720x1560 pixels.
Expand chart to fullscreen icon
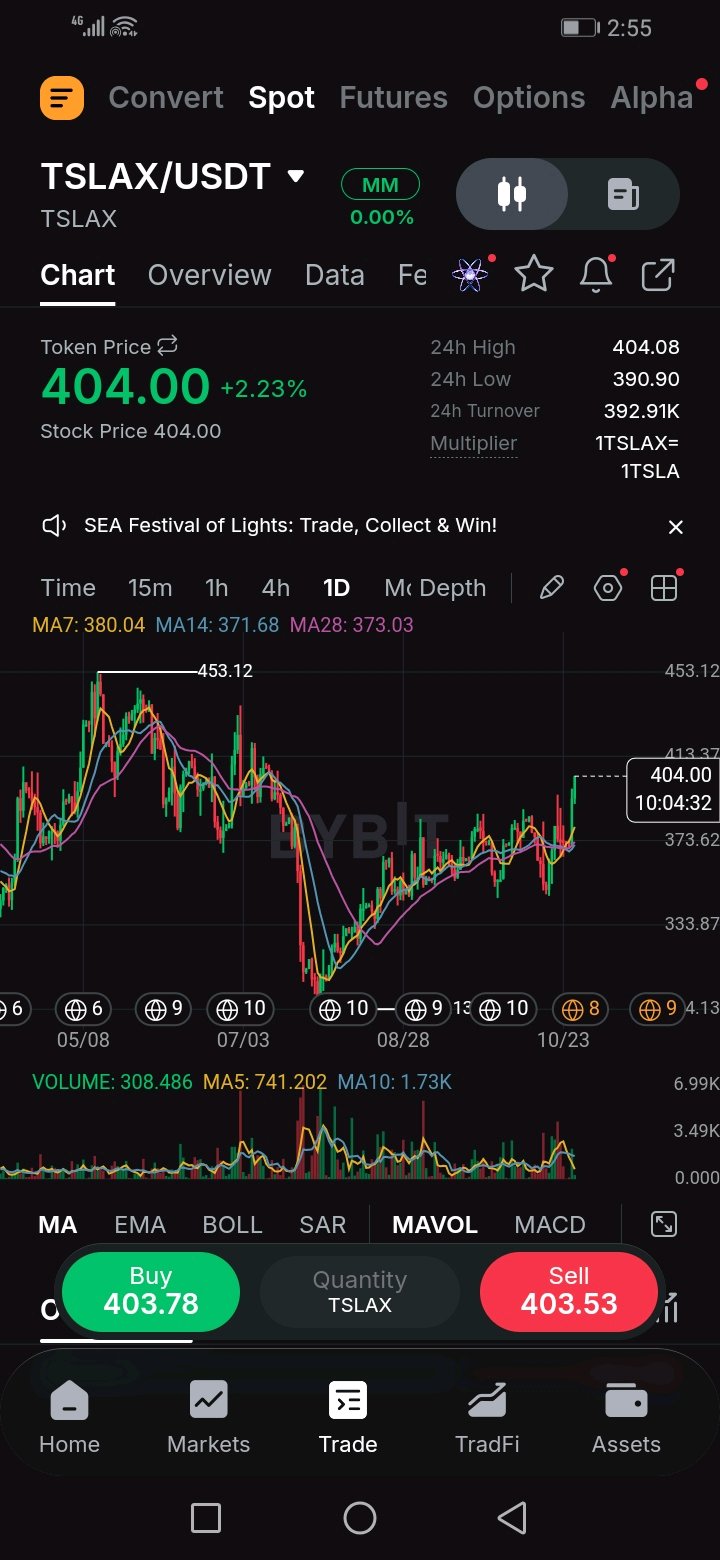(x=664, y=1224)
